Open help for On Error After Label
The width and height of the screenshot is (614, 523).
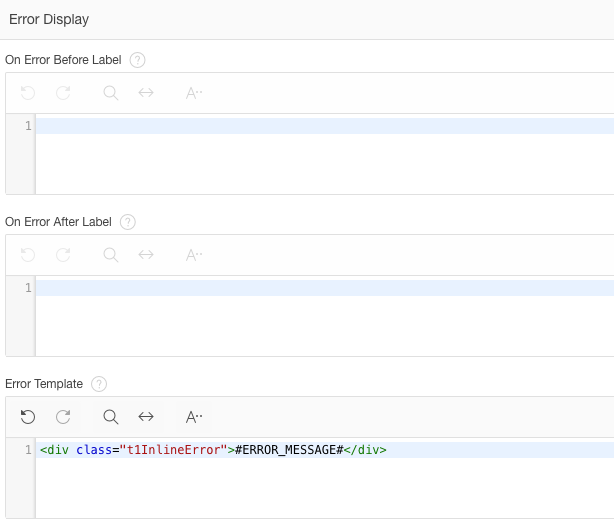click(x=128, y=222)
